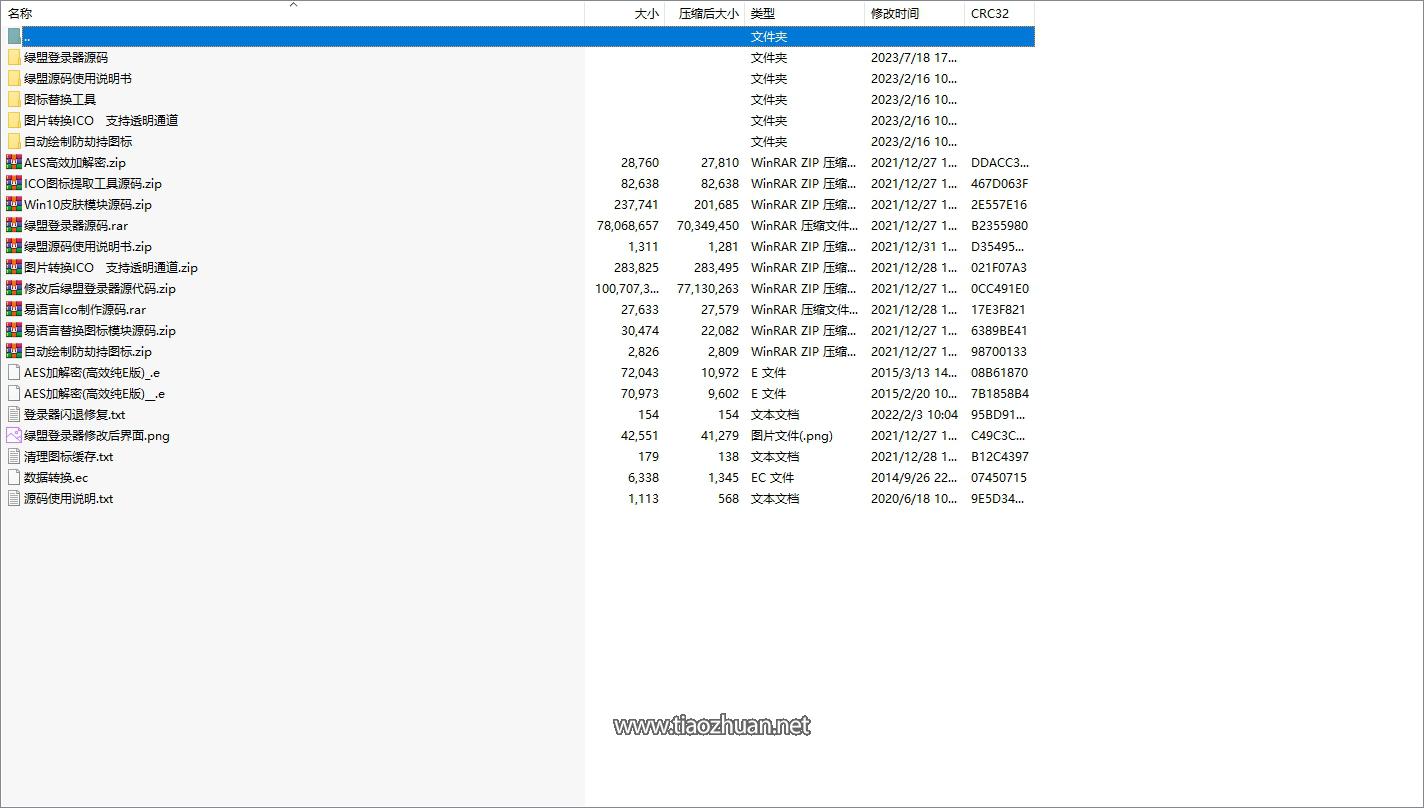Click the parent folder ".." icon

coord(13,36)
